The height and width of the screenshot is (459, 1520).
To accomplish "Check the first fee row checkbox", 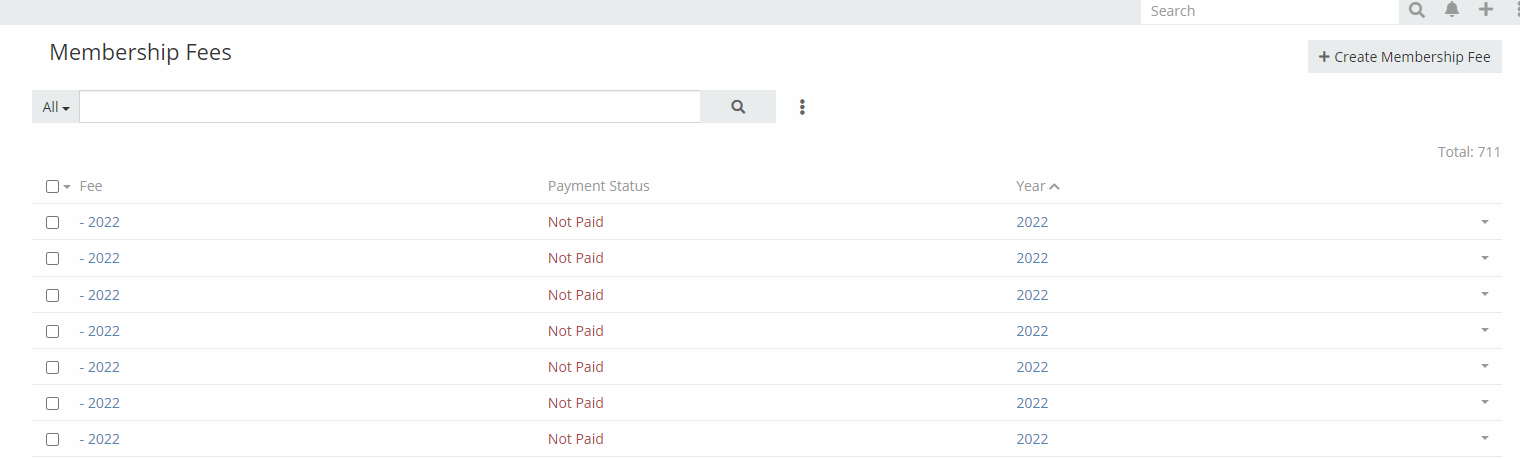I will (53, 223).
